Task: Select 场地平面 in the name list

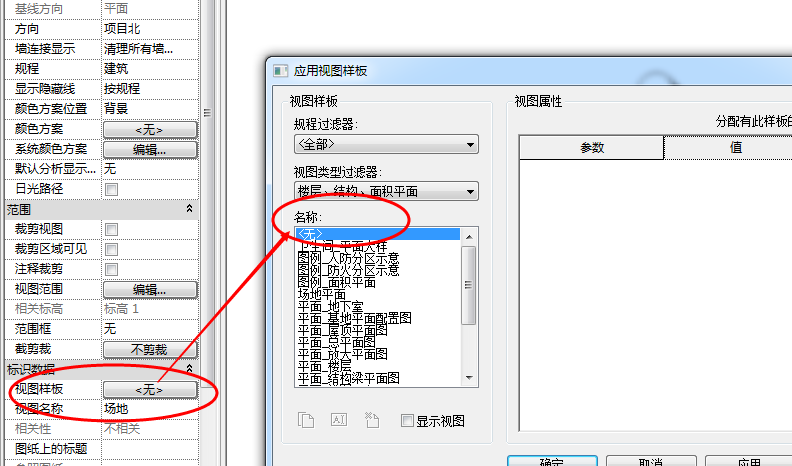Action: pos(322,294)
